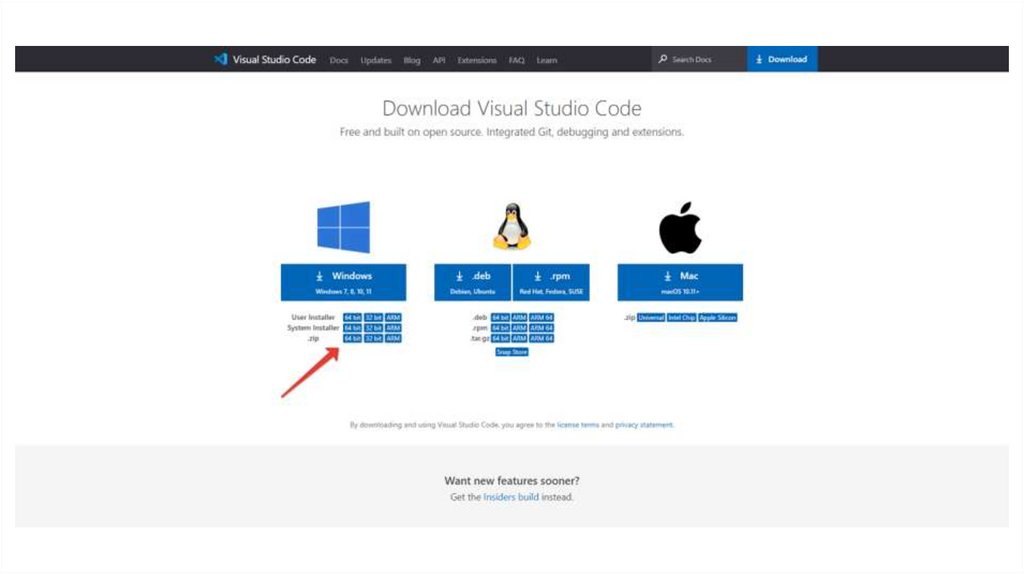Download Linux .rpm ARM from small row
The width and height of the screenshot is (1024, 574).
tap(519, 328)
